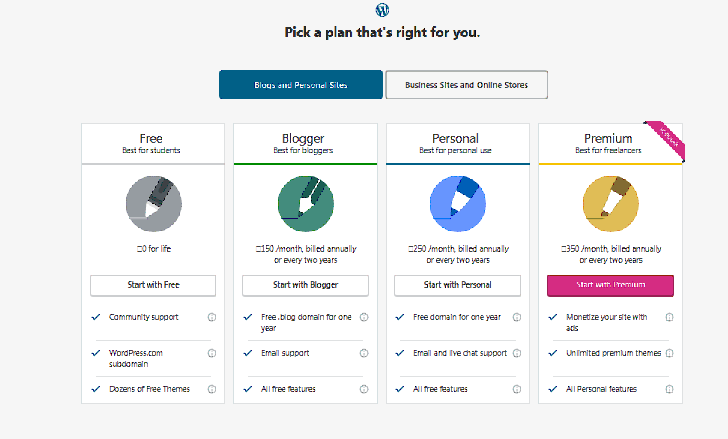Viewport: 728px width, 439px height.
Task: Switch to Business Sites and Online Stores tab
Action: click(x=466, y=85)
